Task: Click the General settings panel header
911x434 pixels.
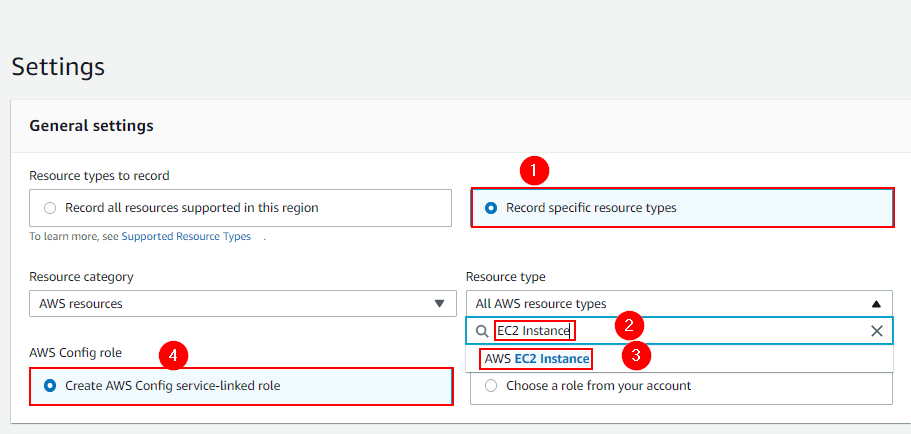Action: 91,126
